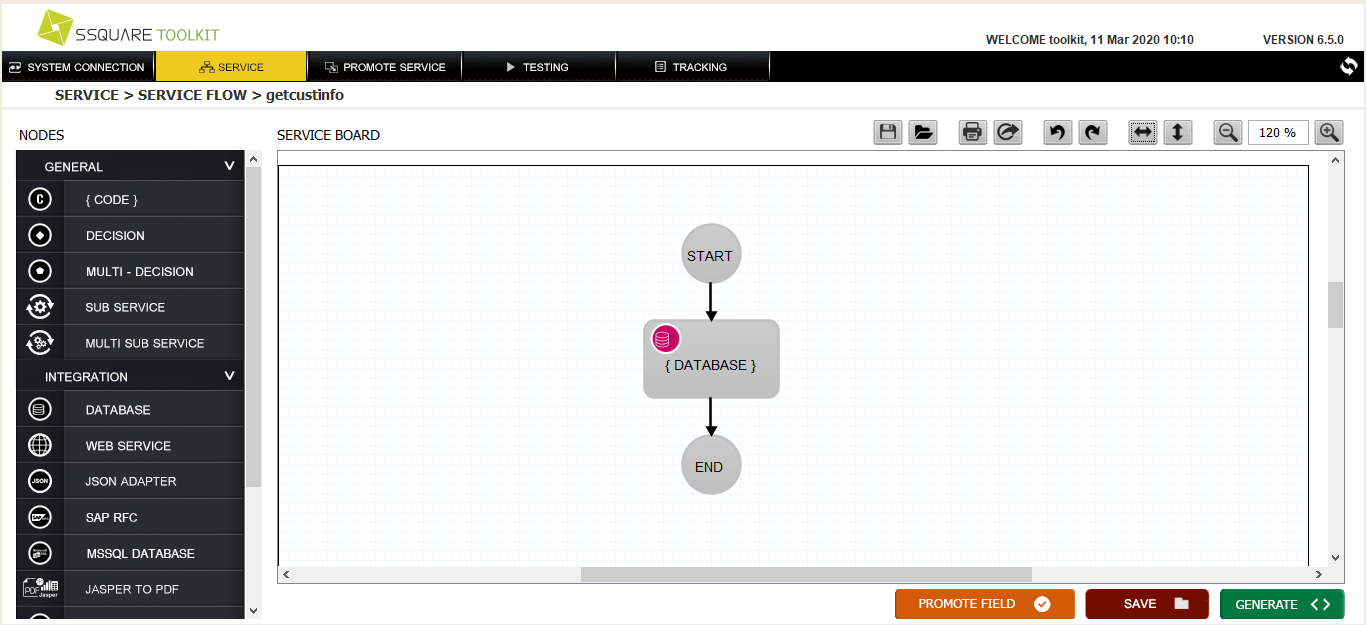This screenshot has width=1366, height=625.
Task: Select the END node on the board
Action: (710, 465)
